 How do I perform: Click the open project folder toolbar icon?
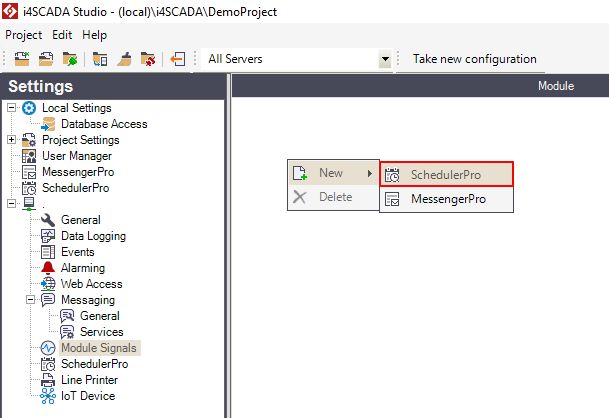[46, 59]
